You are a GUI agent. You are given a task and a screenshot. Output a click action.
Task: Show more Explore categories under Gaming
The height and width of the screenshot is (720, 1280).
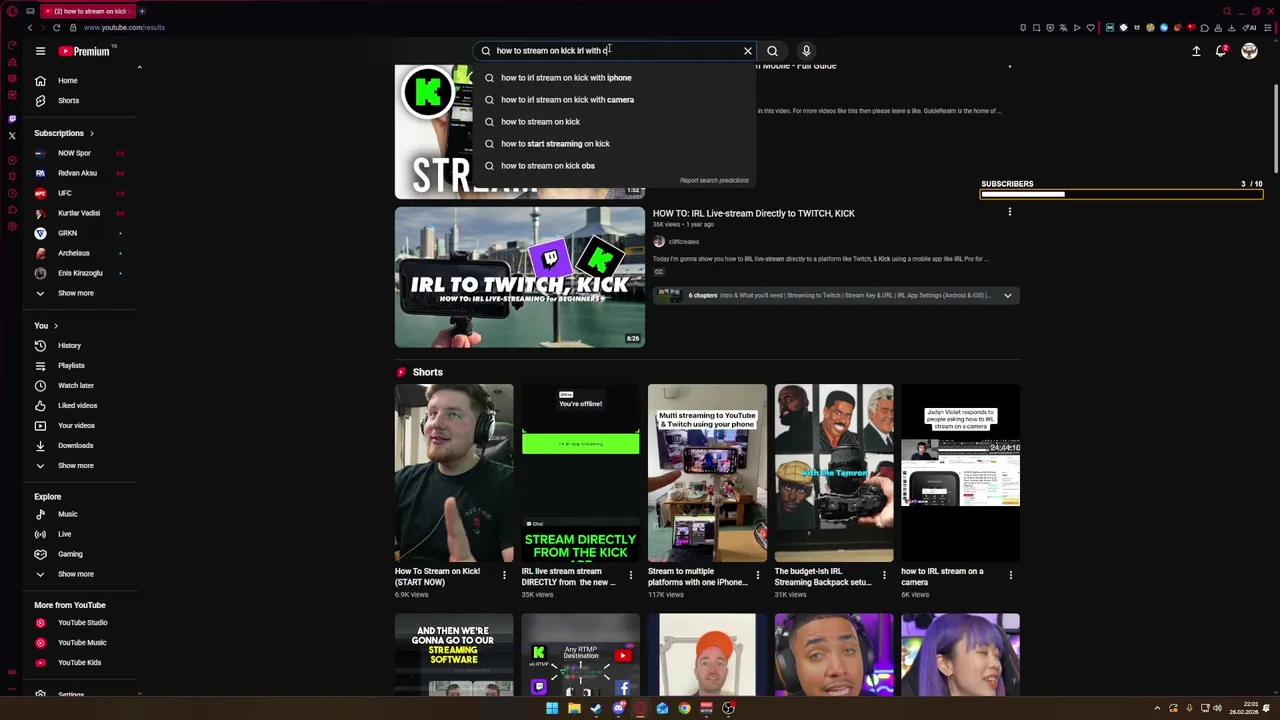[x=75, y=574]
